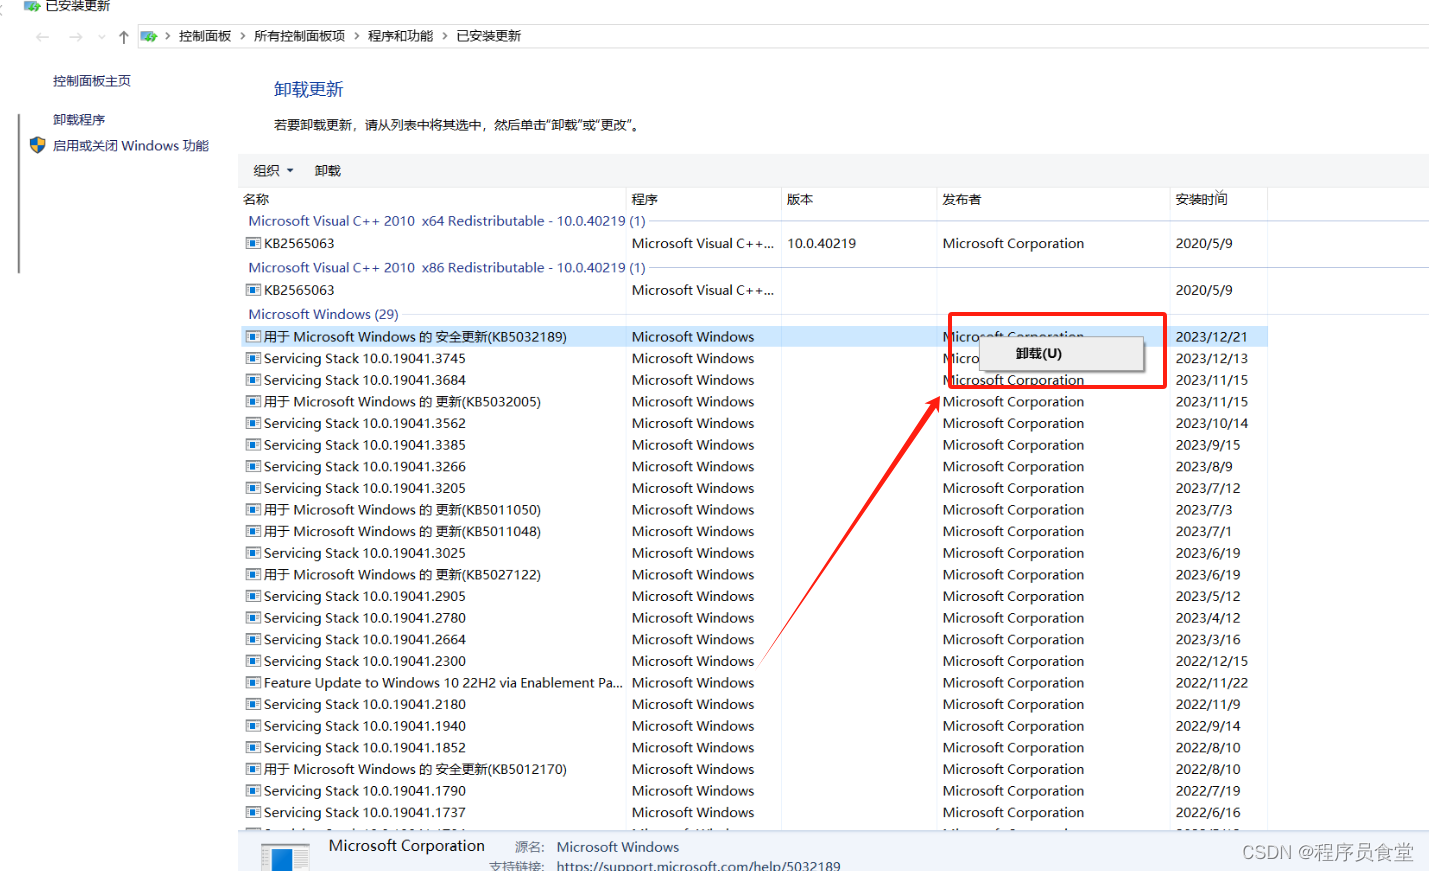Open 启用或关闭 Windows 功能 link
The width and height of the screenshot is (1429, 871).
point(131,146)
